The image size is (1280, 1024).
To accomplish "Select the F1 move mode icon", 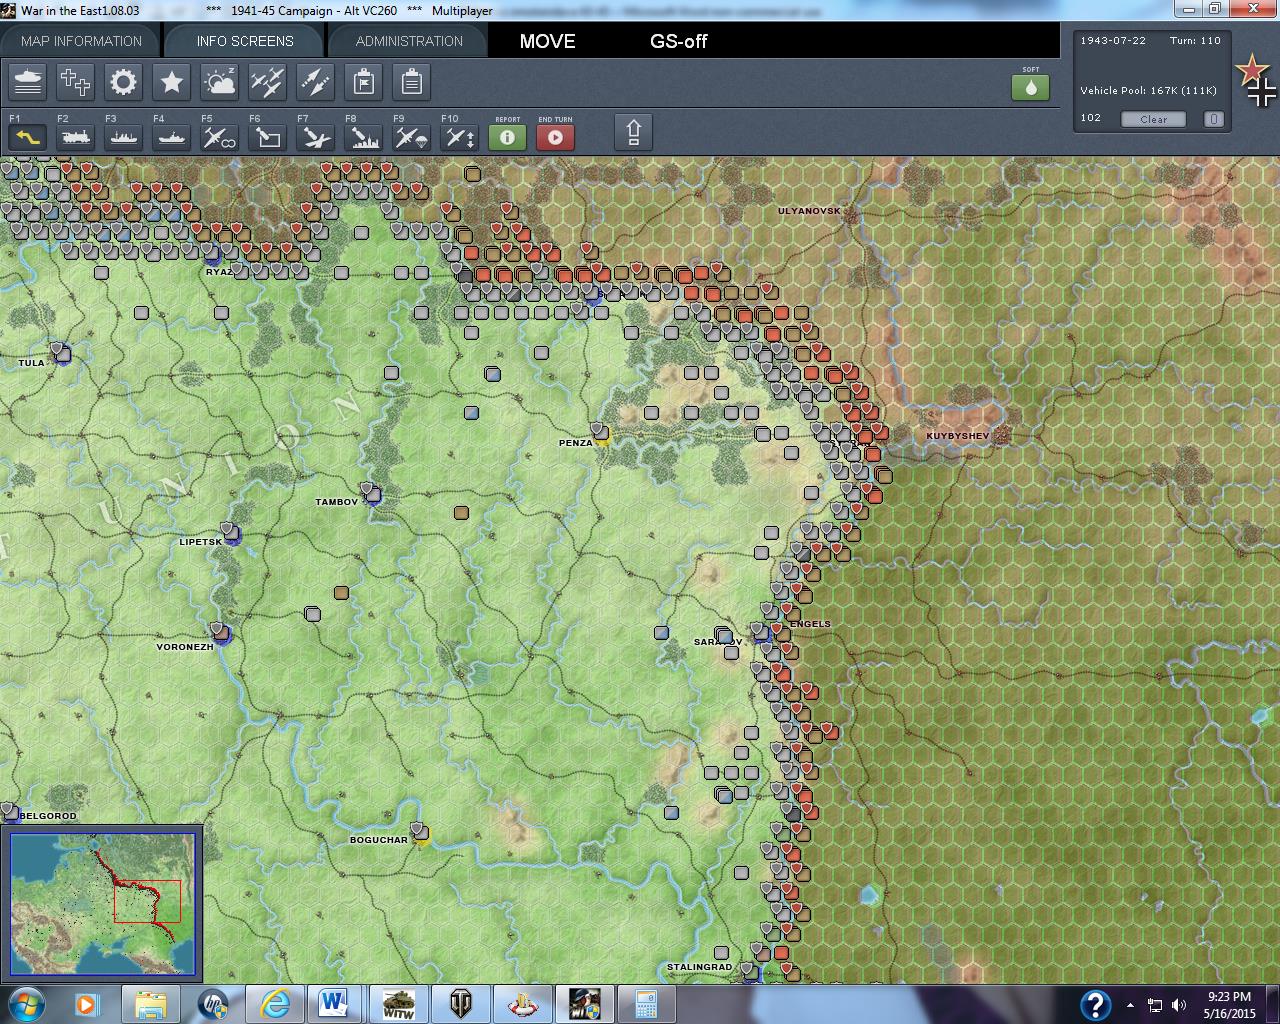I will coord(27,136).
